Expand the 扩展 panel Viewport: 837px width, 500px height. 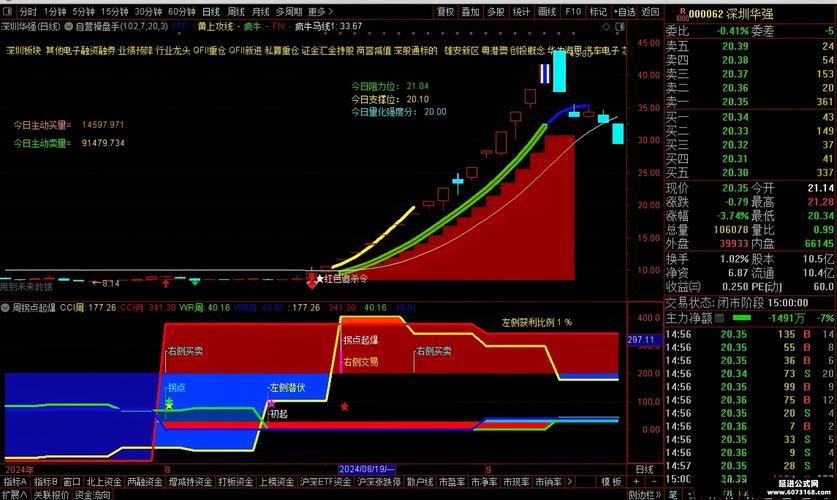point(14,495)
